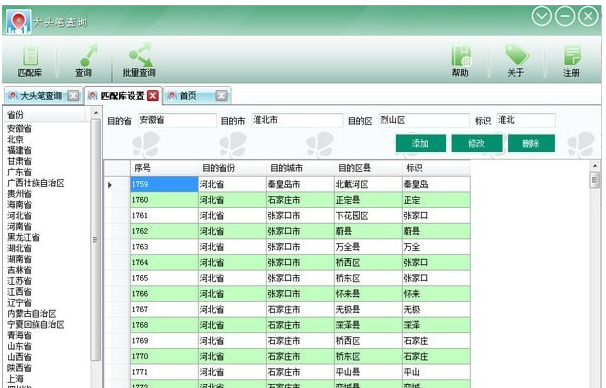Select 宁夏回族自治区 in province list

[36, 324]
